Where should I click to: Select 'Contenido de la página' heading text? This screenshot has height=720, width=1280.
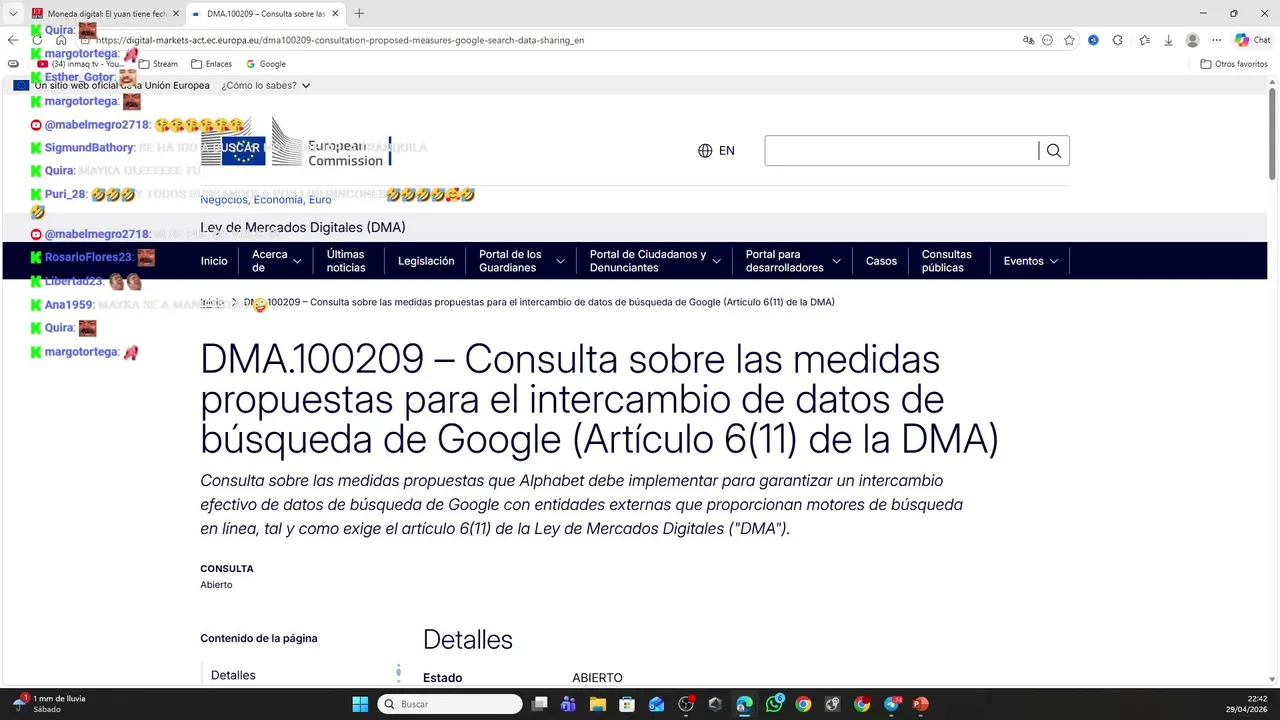point(259,638)
